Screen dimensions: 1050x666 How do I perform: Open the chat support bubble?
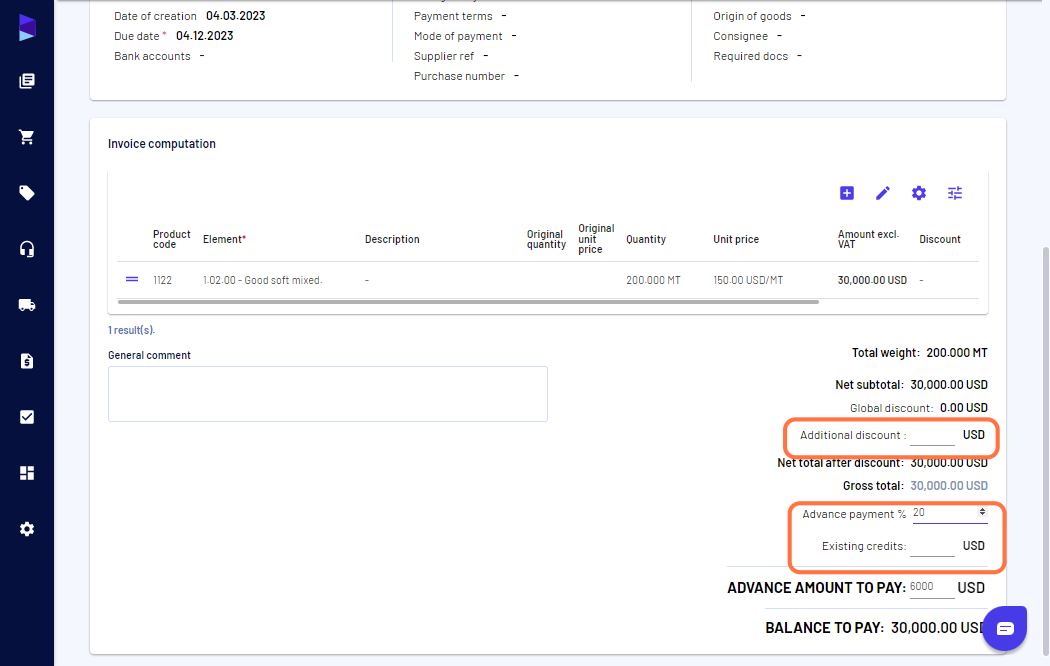click(x=1004, y=628)
